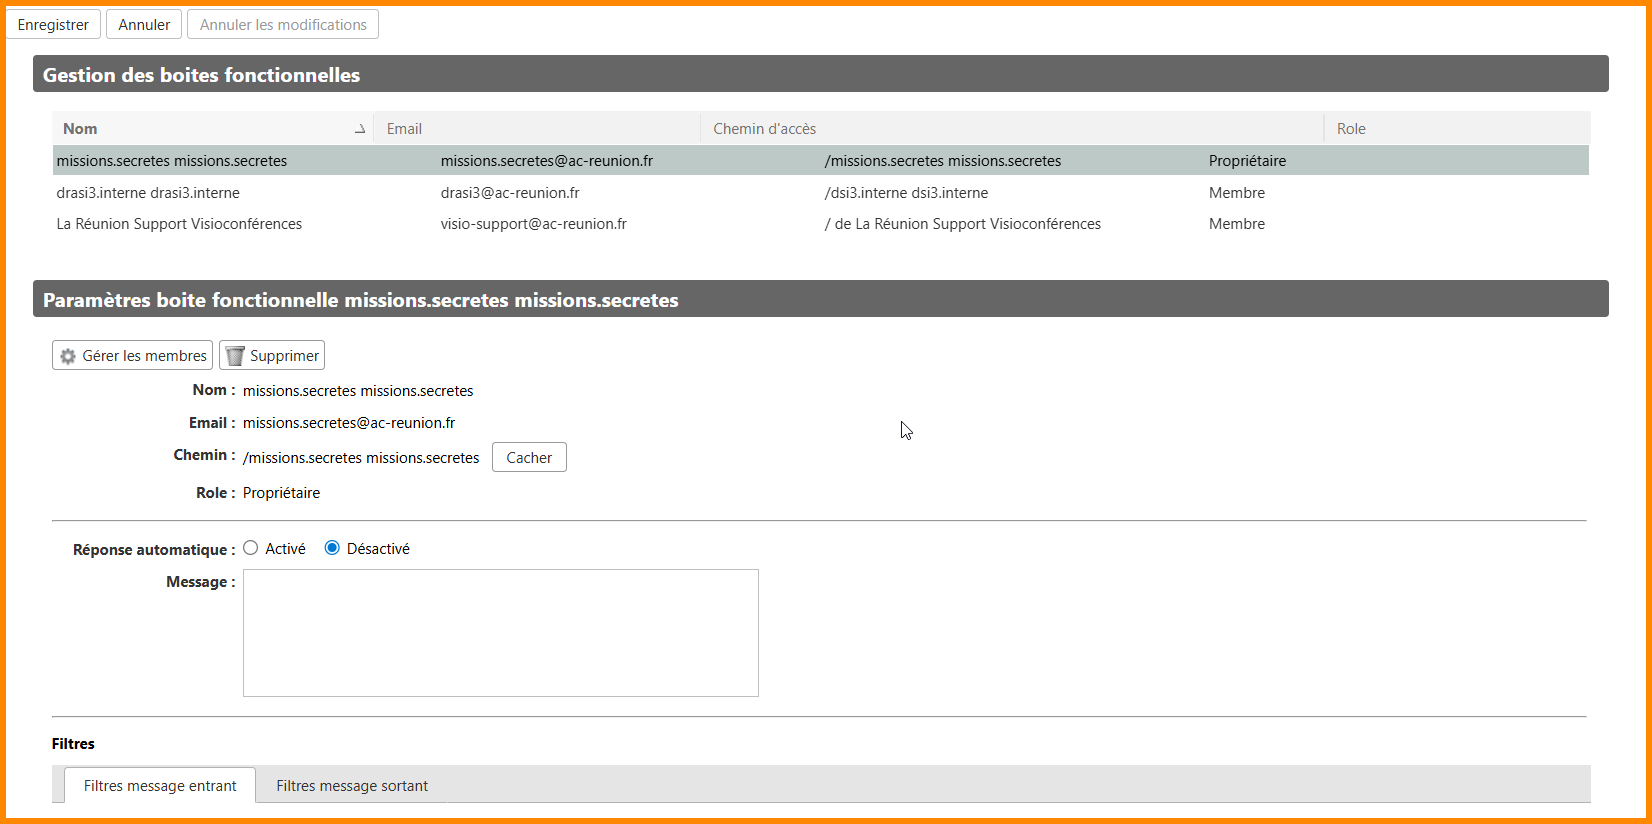Viewport: 1652px width, 824px height.
Task: Select La Réunion Support Visioconférences row
Action: pyautogui.click(x=179, y=224)
